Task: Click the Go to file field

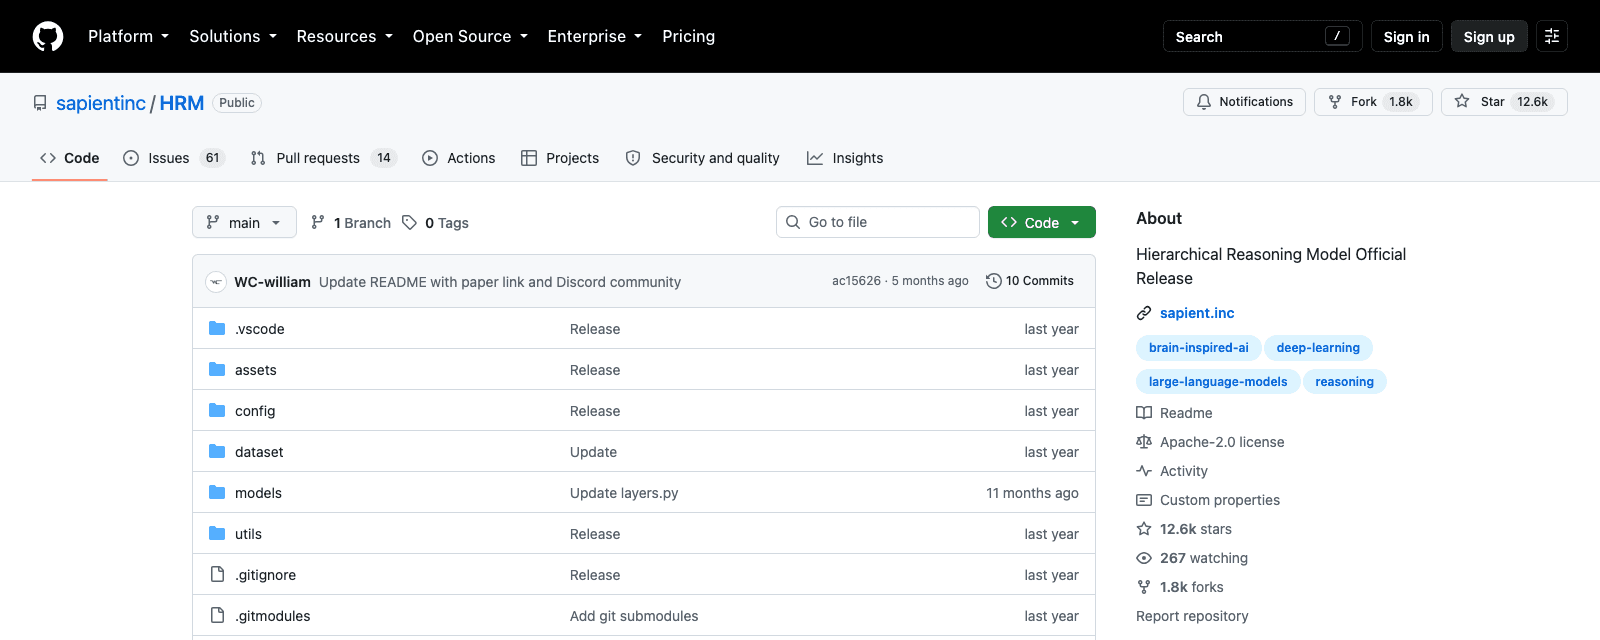Action: pyautogui.click(x=878, y=222)
